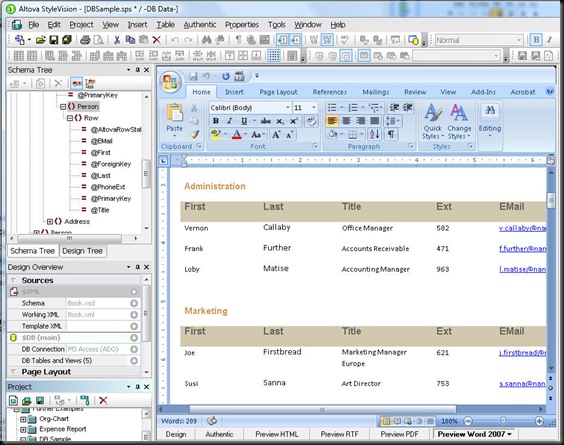Switch to Design Tree tab
This screenshot has height=445, width=564.
[82, 251]
